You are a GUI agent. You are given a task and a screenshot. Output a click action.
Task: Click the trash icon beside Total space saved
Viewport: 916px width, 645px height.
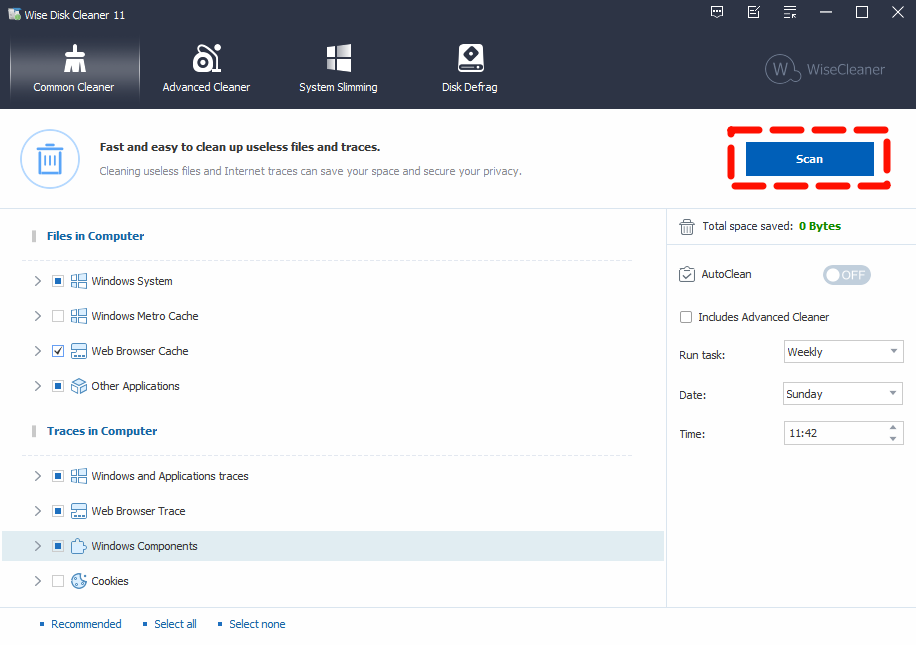click(x=687, y=227)
